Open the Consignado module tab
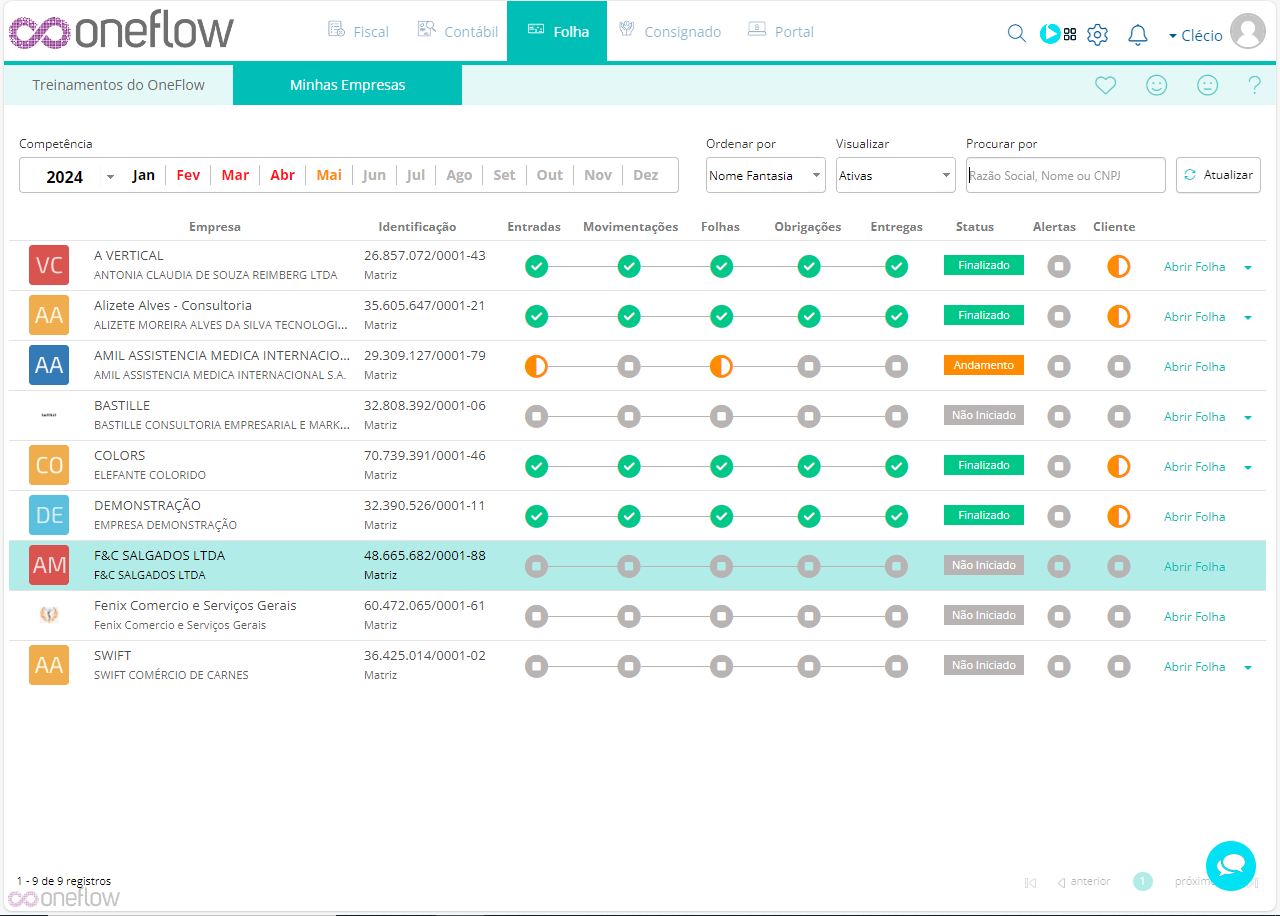The image size is (1280, 916). 670,31
